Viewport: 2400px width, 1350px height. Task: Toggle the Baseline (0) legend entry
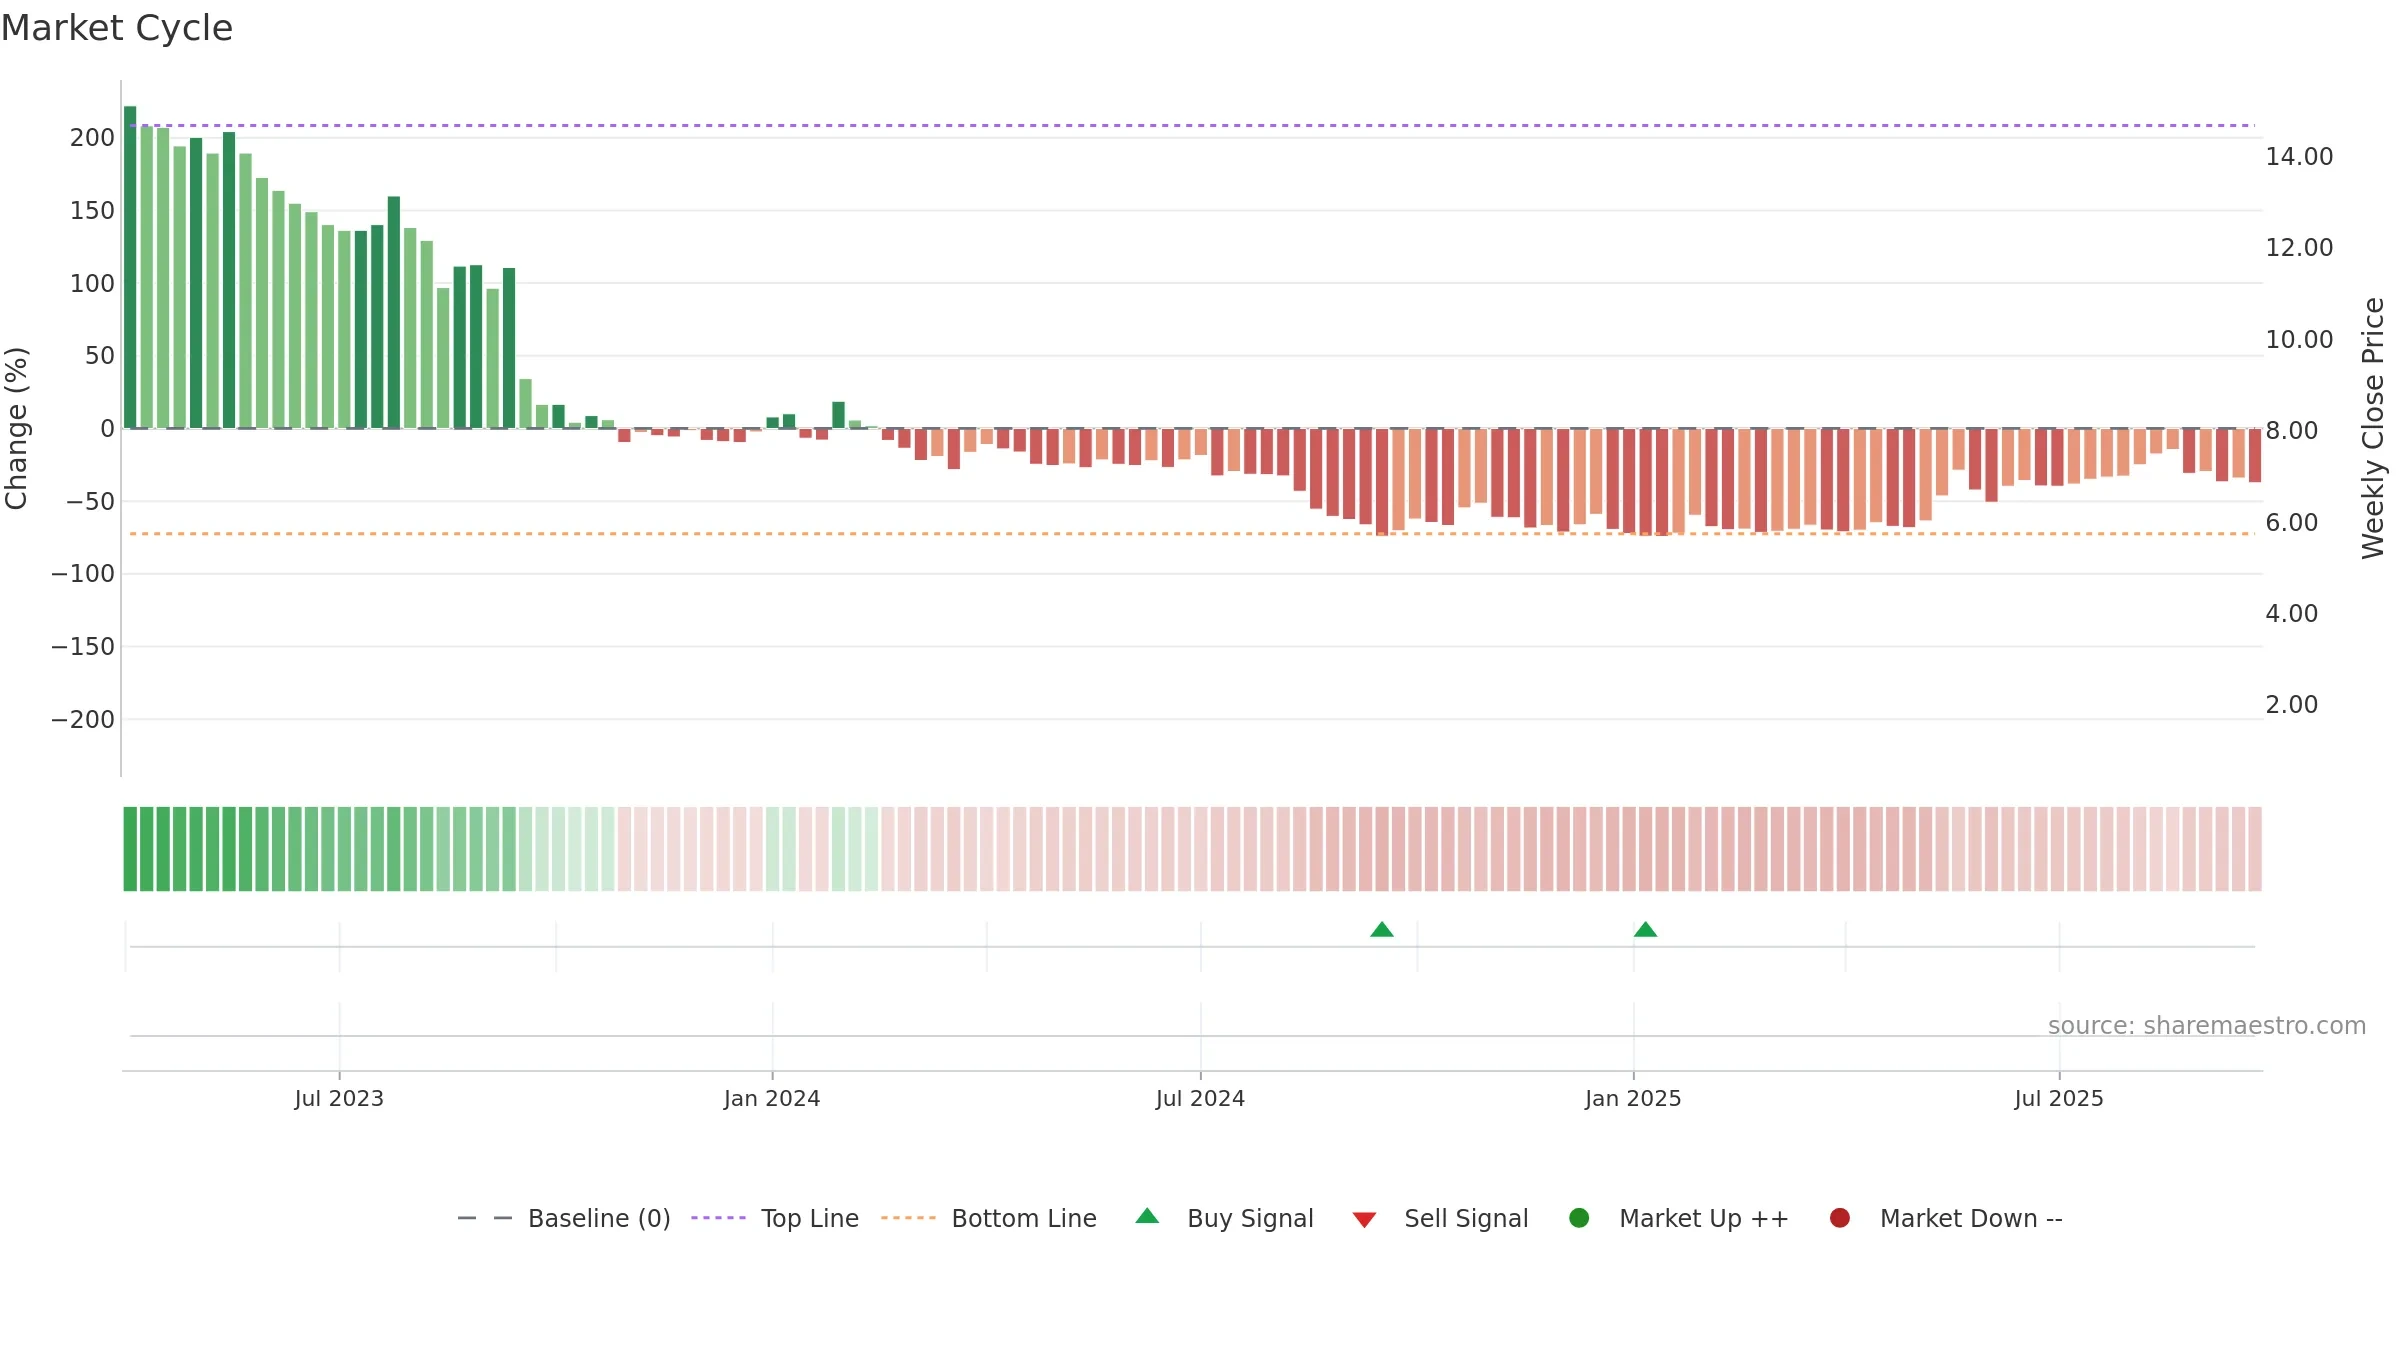point(564,1218)
